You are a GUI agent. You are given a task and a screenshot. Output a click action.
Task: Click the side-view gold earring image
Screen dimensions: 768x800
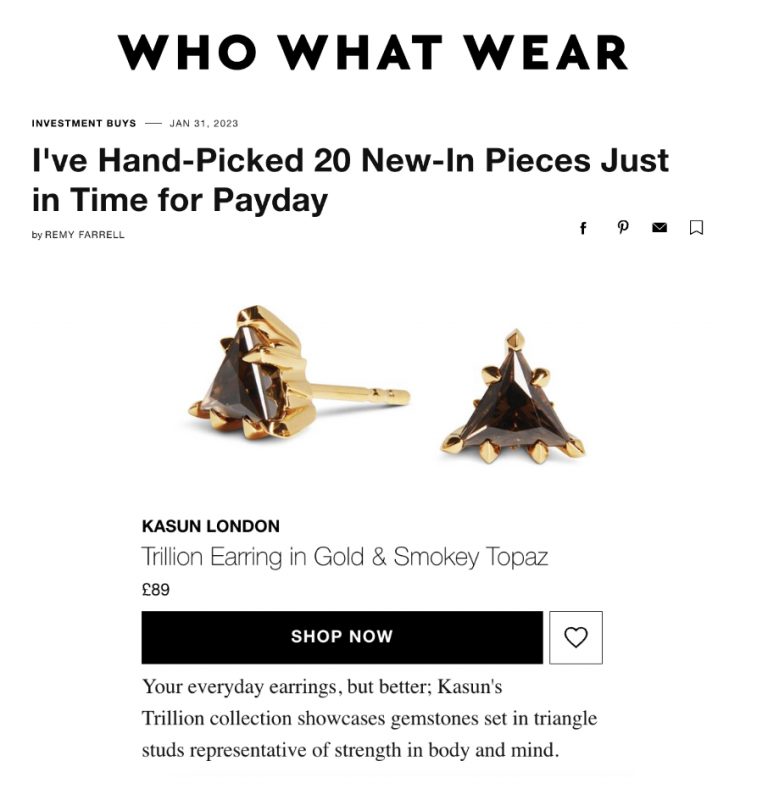(x=299, y=373)
